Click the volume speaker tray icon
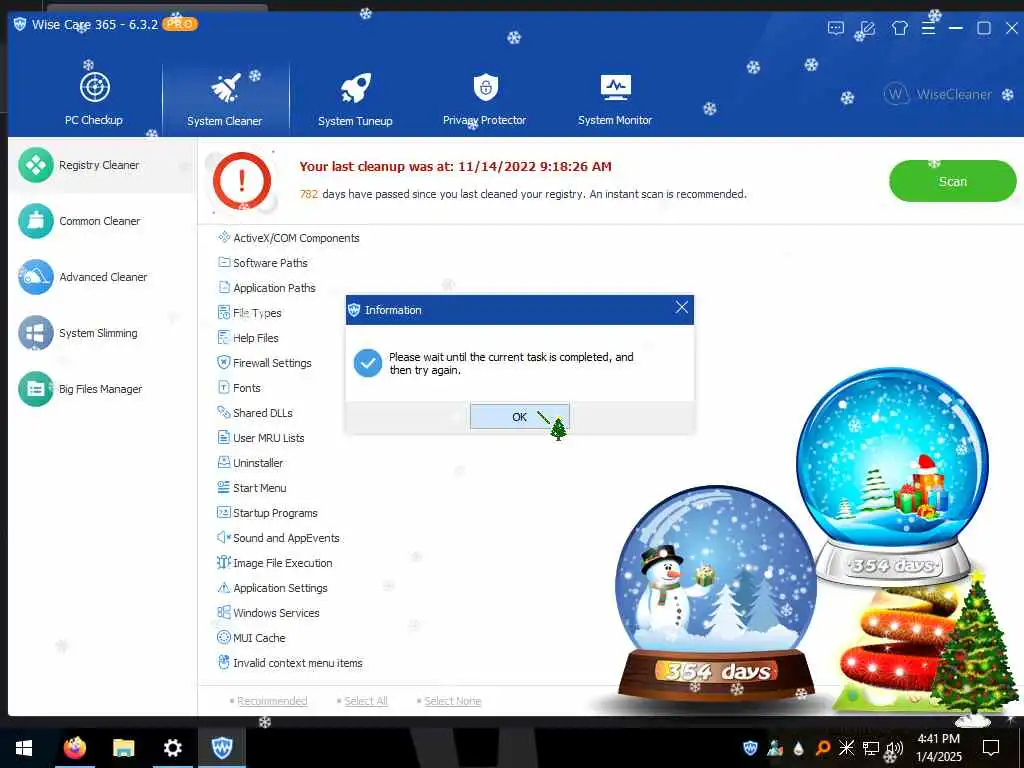 coord(894,748)
